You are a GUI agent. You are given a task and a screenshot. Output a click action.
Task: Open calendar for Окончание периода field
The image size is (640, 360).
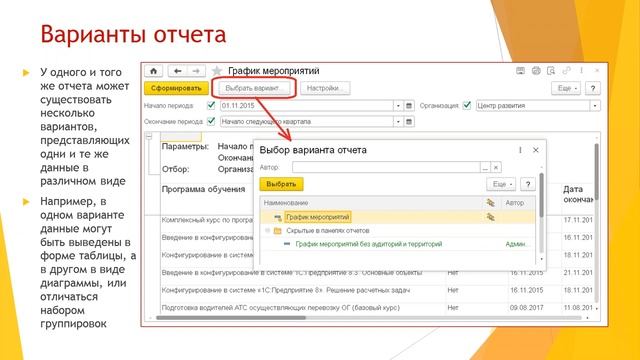pyautogui.click(x=409, y=122)
